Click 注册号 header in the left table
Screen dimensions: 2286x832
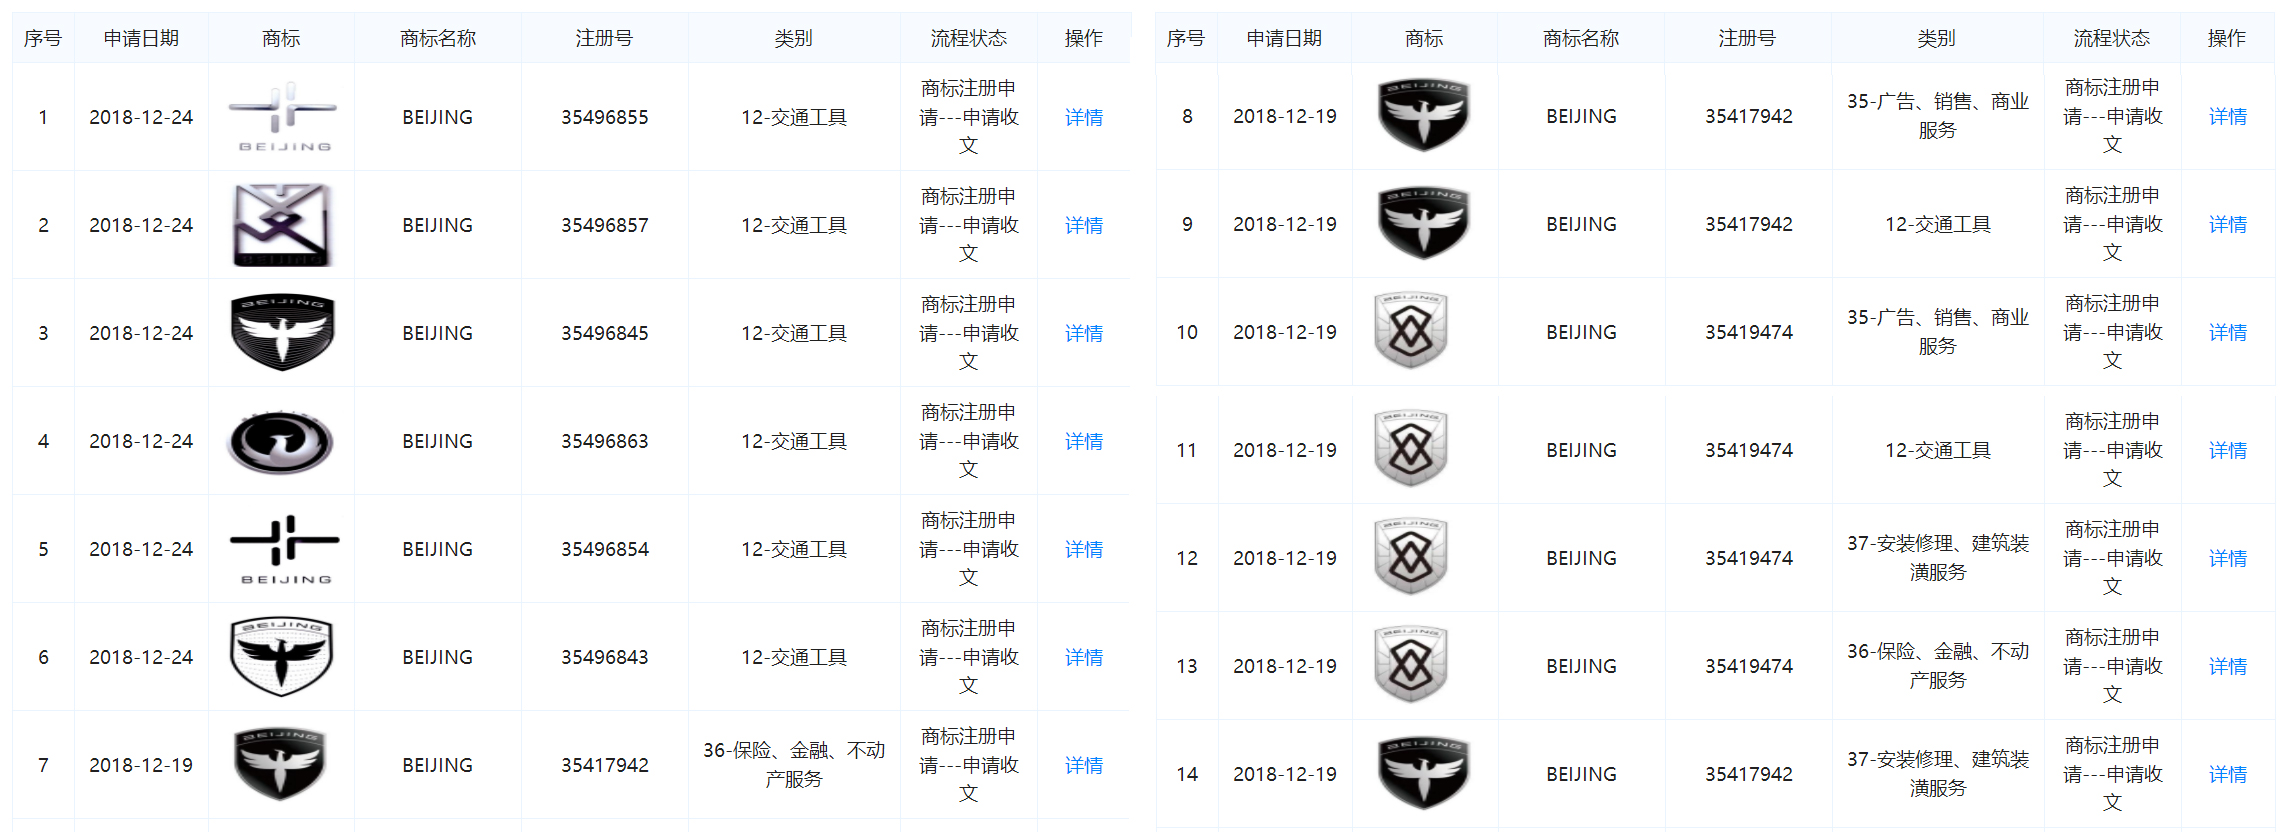(604, 38)
